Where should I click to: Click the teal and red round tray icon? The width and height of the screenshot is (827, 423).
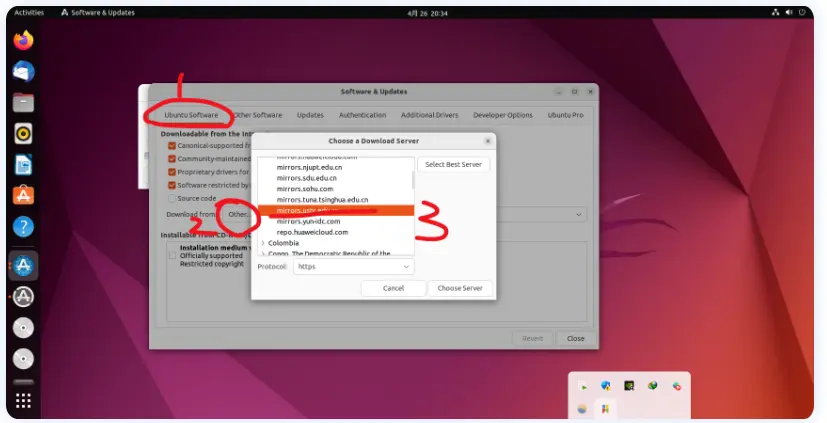click(677, 387)
